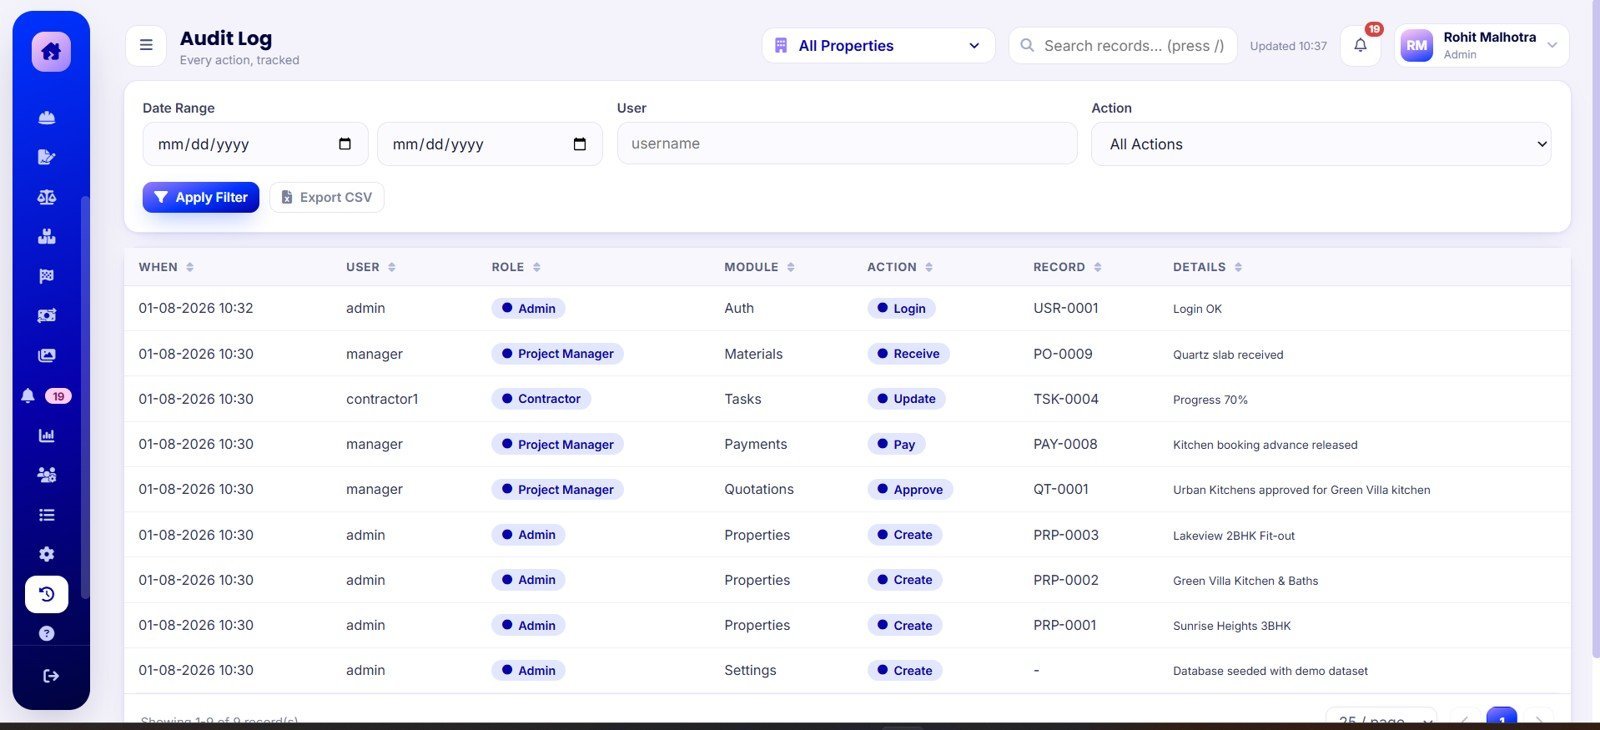Open the stacked boxes materials icon

click(46, 237)
